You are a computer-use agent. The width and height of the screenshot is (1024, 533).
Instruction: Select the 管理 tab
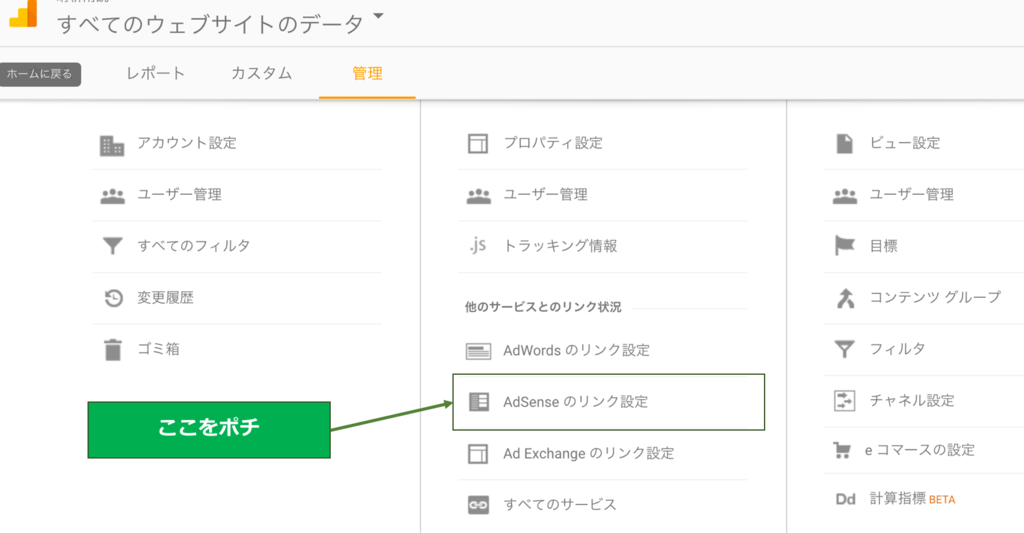tap(367, 73)
